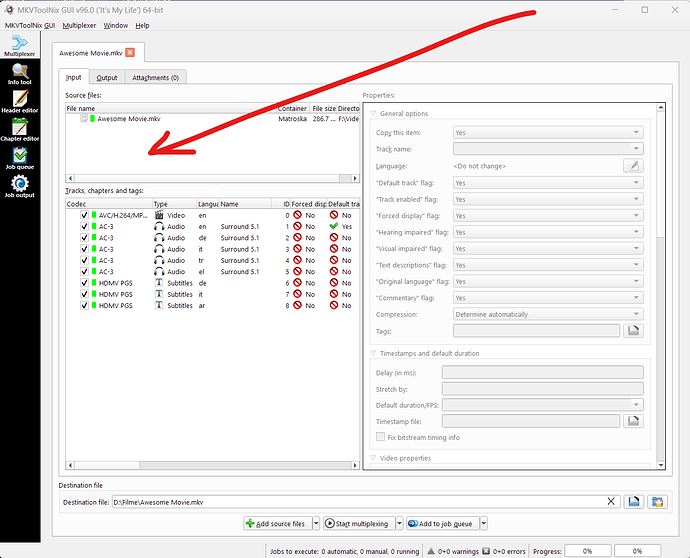Click the headphones icon of Audio 'tr' track
Image resolution: width=690 pixels, height=558 pixels.
pyautogui.click(x=159, y=260)
